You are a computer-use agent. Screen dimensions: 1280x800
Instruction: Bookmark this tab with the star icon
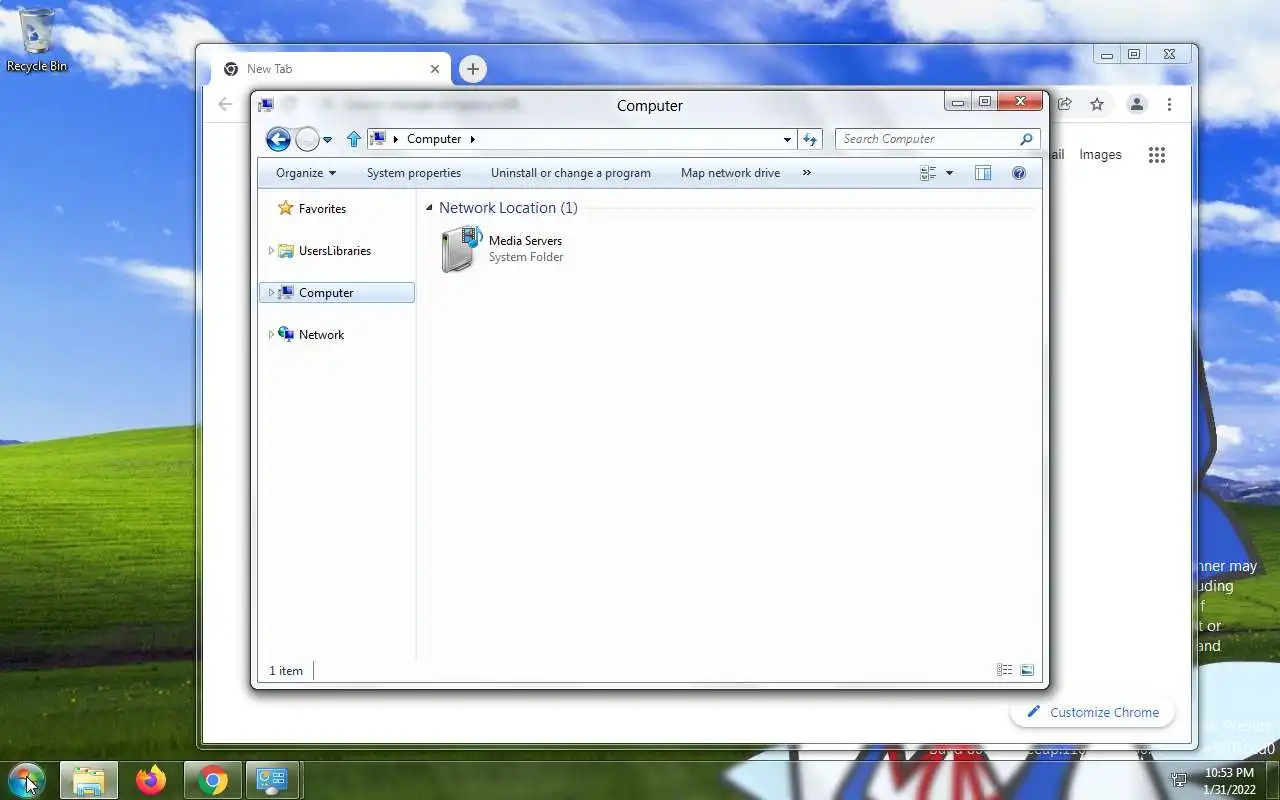pyautogui.click(x=1097, y=104)
